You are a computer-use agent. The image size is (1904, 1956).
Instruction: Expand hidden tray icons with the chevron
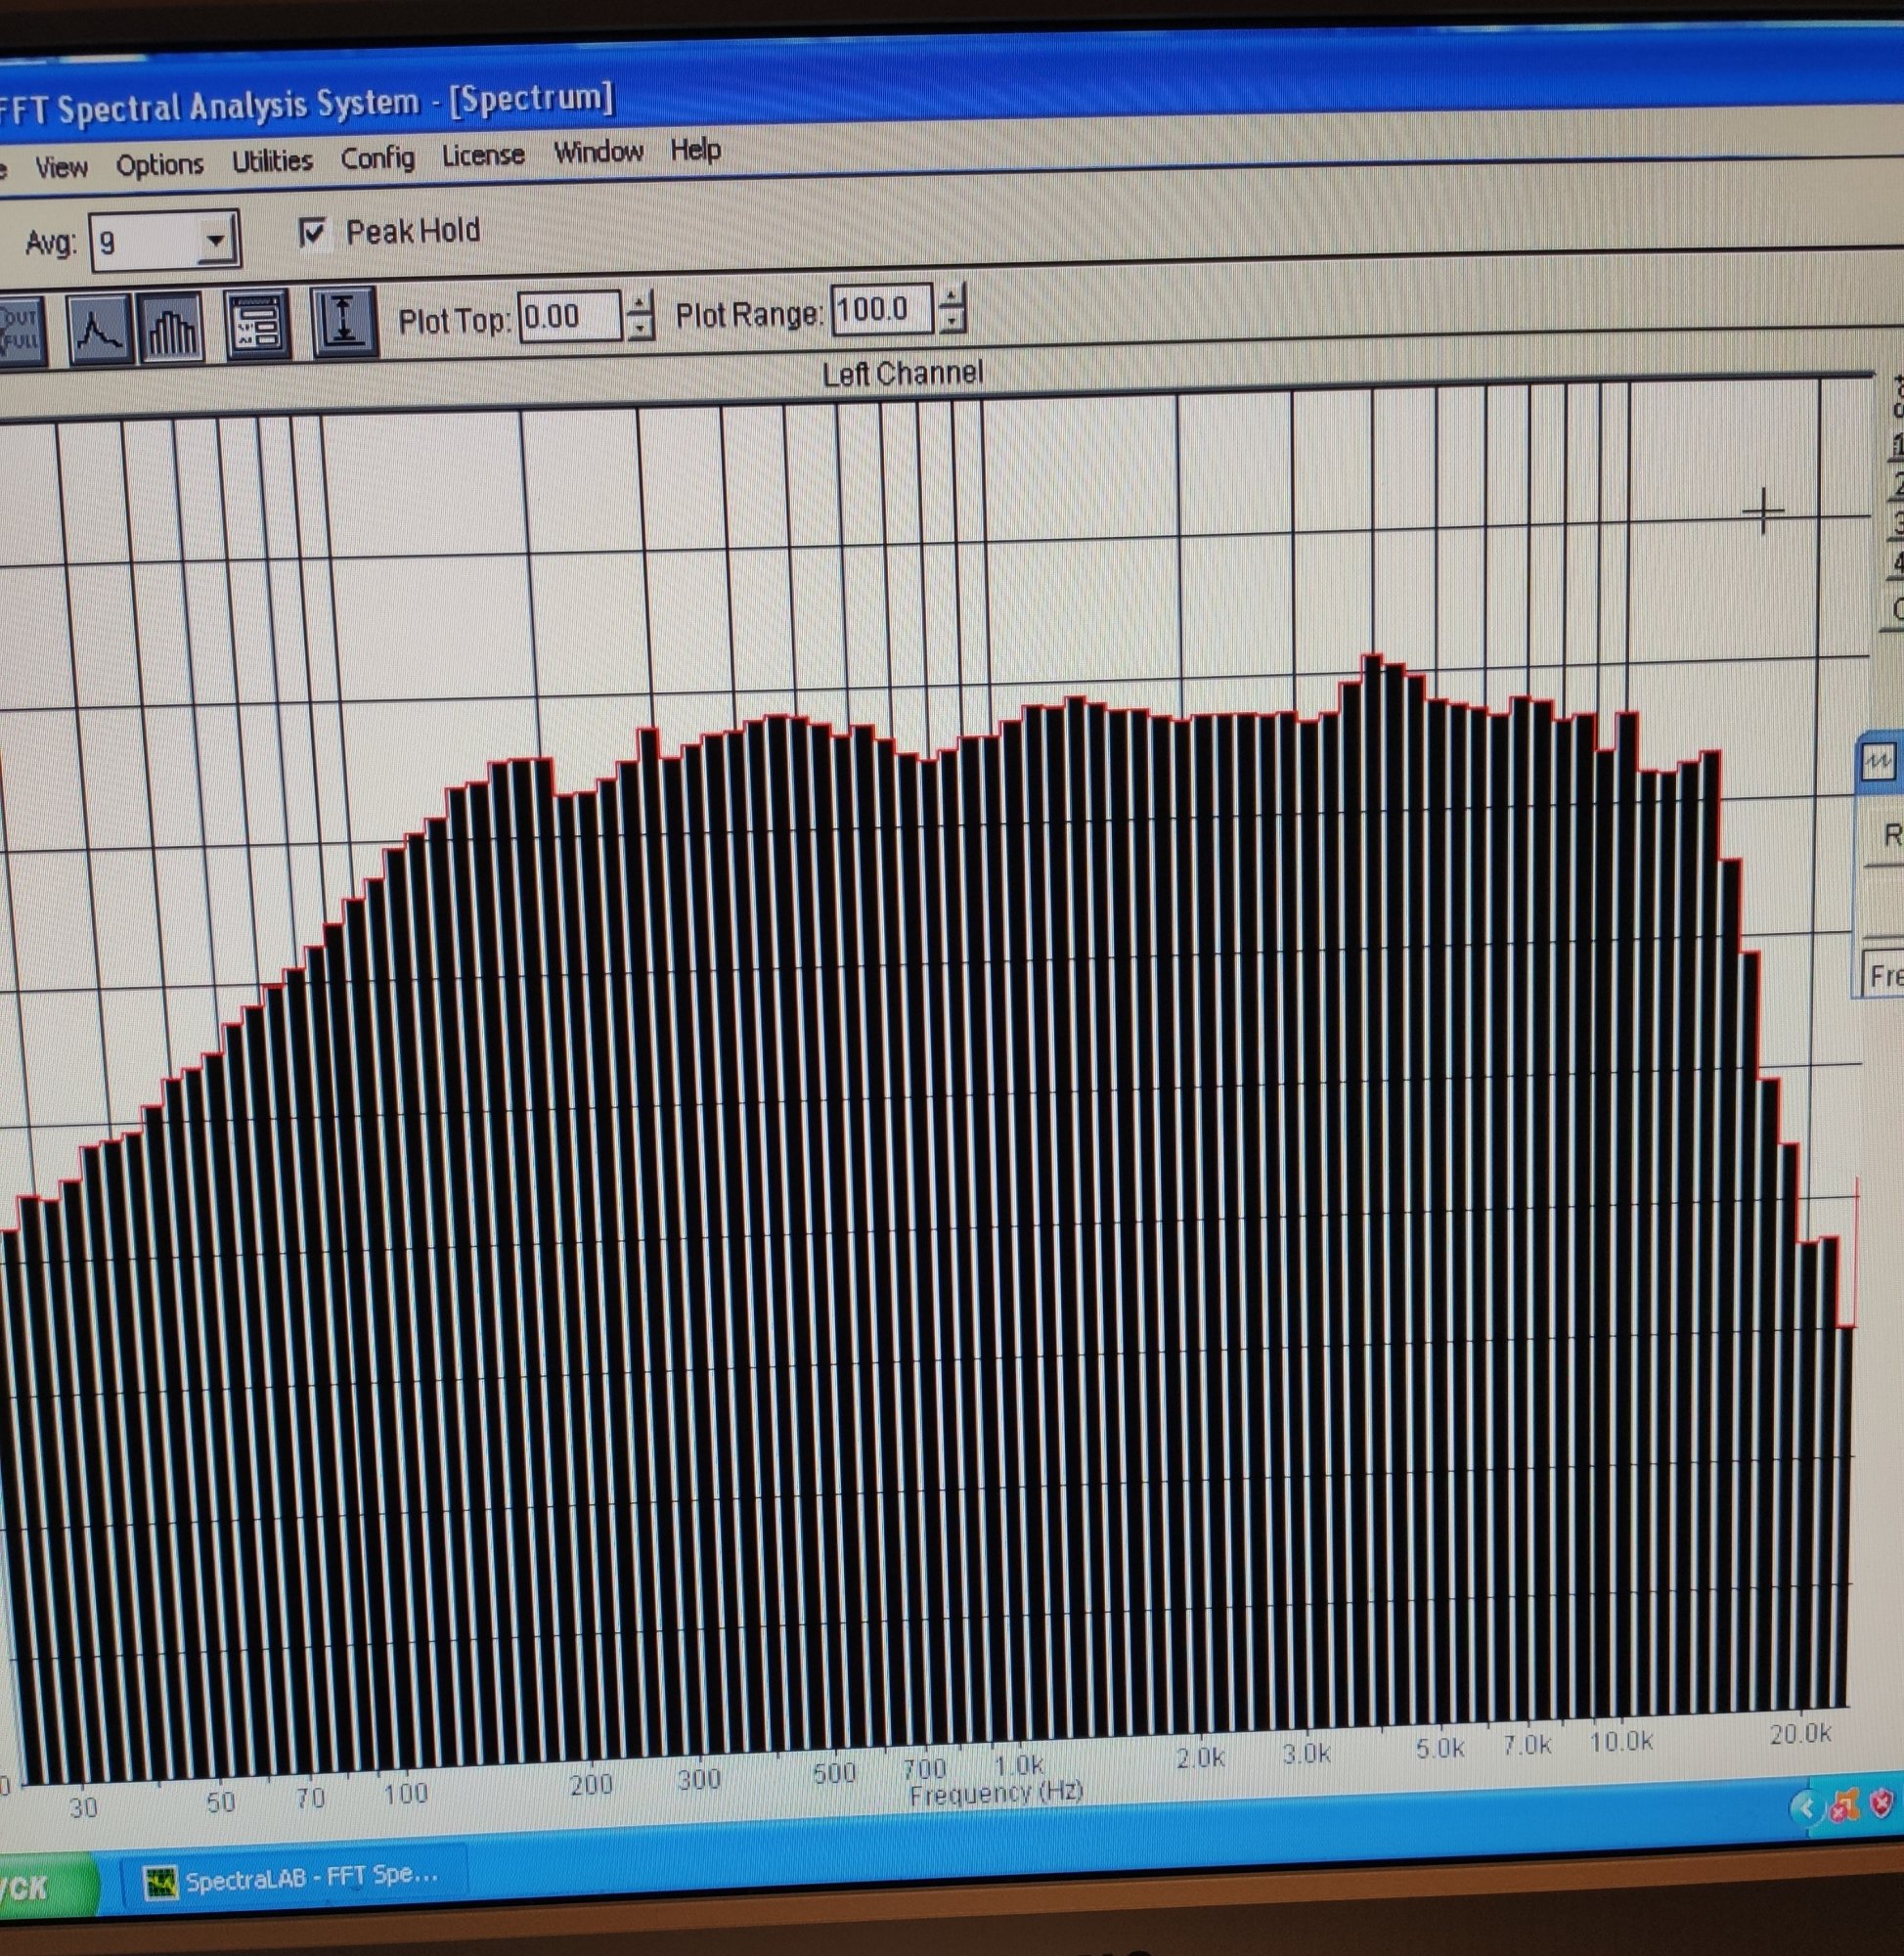pyautogui.click(x=1806, y=1807)
